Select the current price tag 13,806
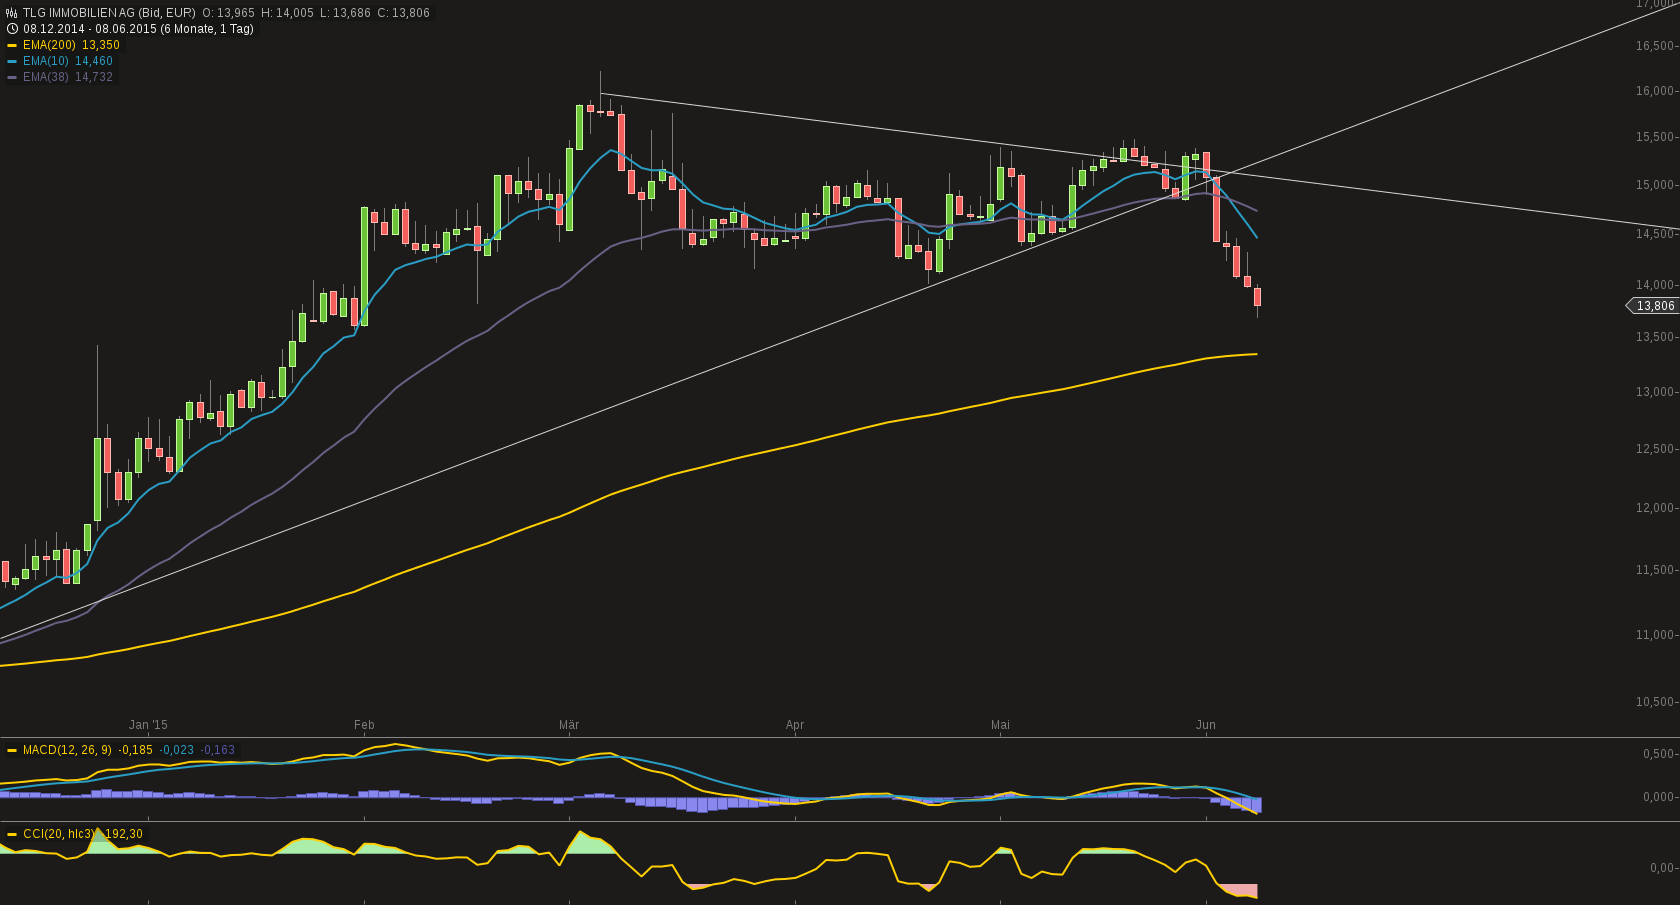The height and width of the screenshot is (905, 1680). [1654, 306]
